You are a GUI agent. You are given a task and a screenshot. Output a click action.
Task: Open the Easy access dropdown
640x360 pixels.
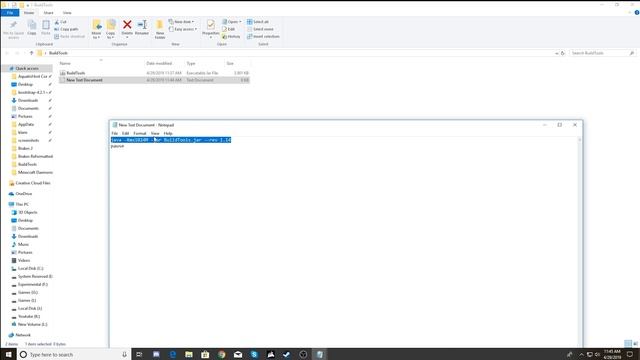[182, 29]
